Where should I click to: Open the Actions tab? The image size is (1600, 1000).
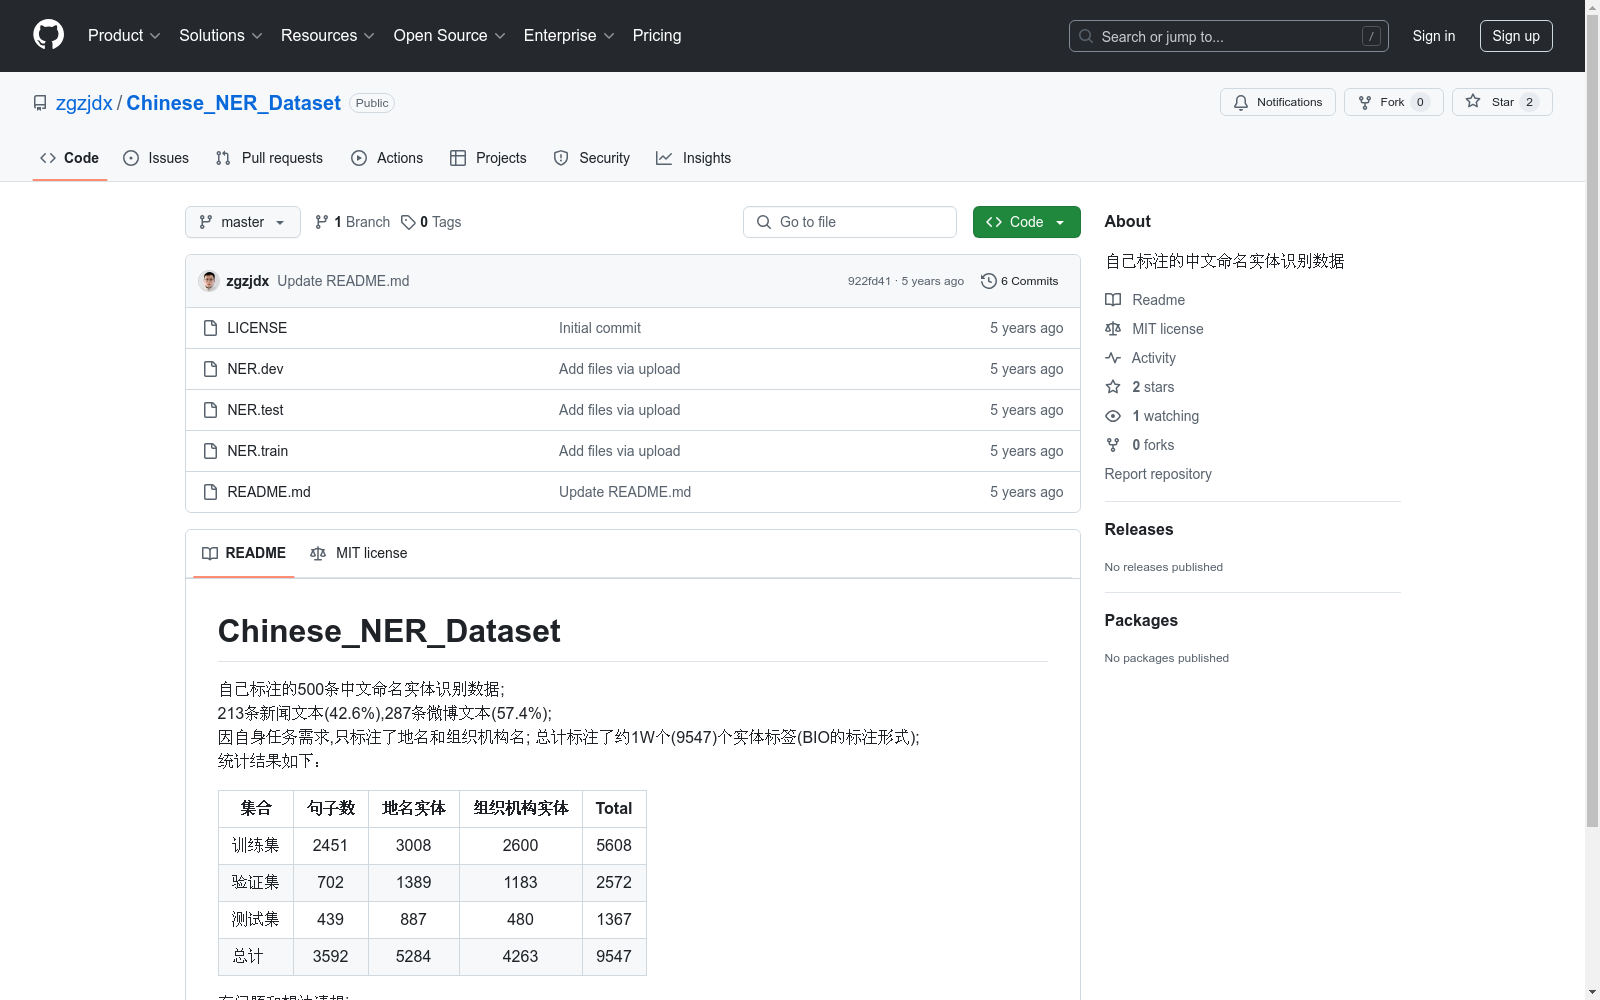coord(387,158)
